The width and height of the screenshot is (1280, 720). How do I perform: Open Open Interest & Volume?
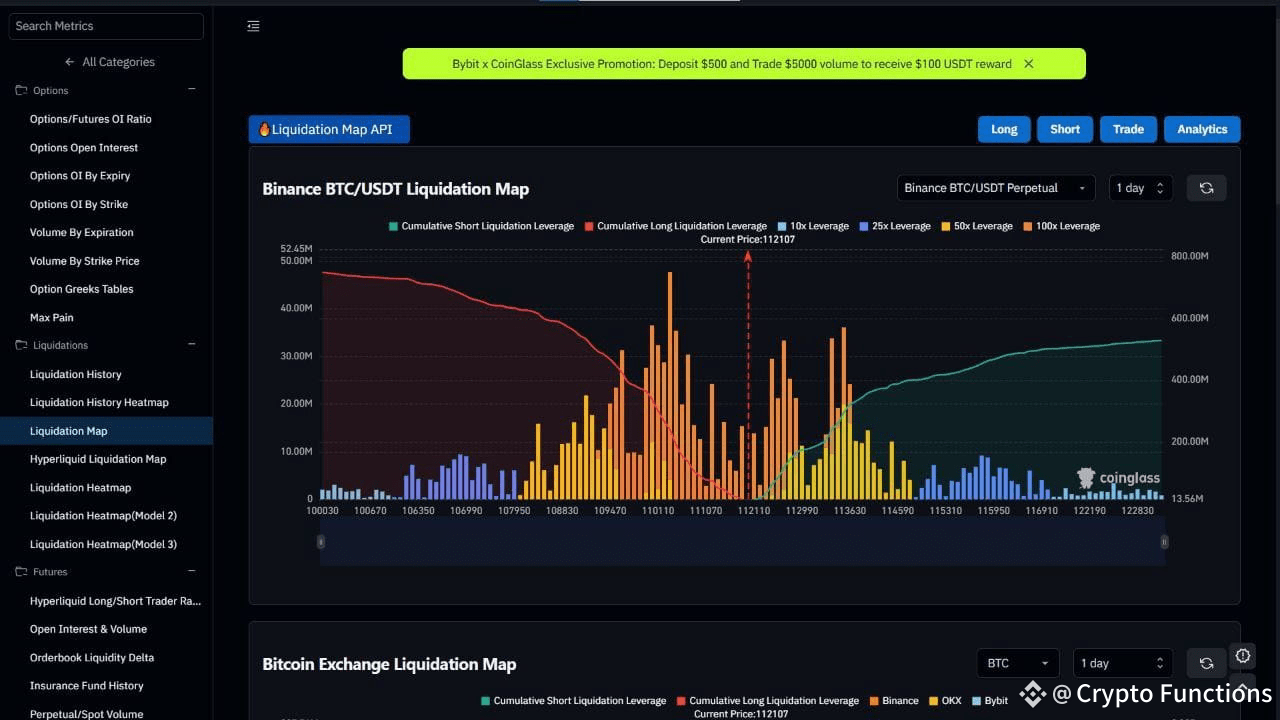[x=89, y=629]
